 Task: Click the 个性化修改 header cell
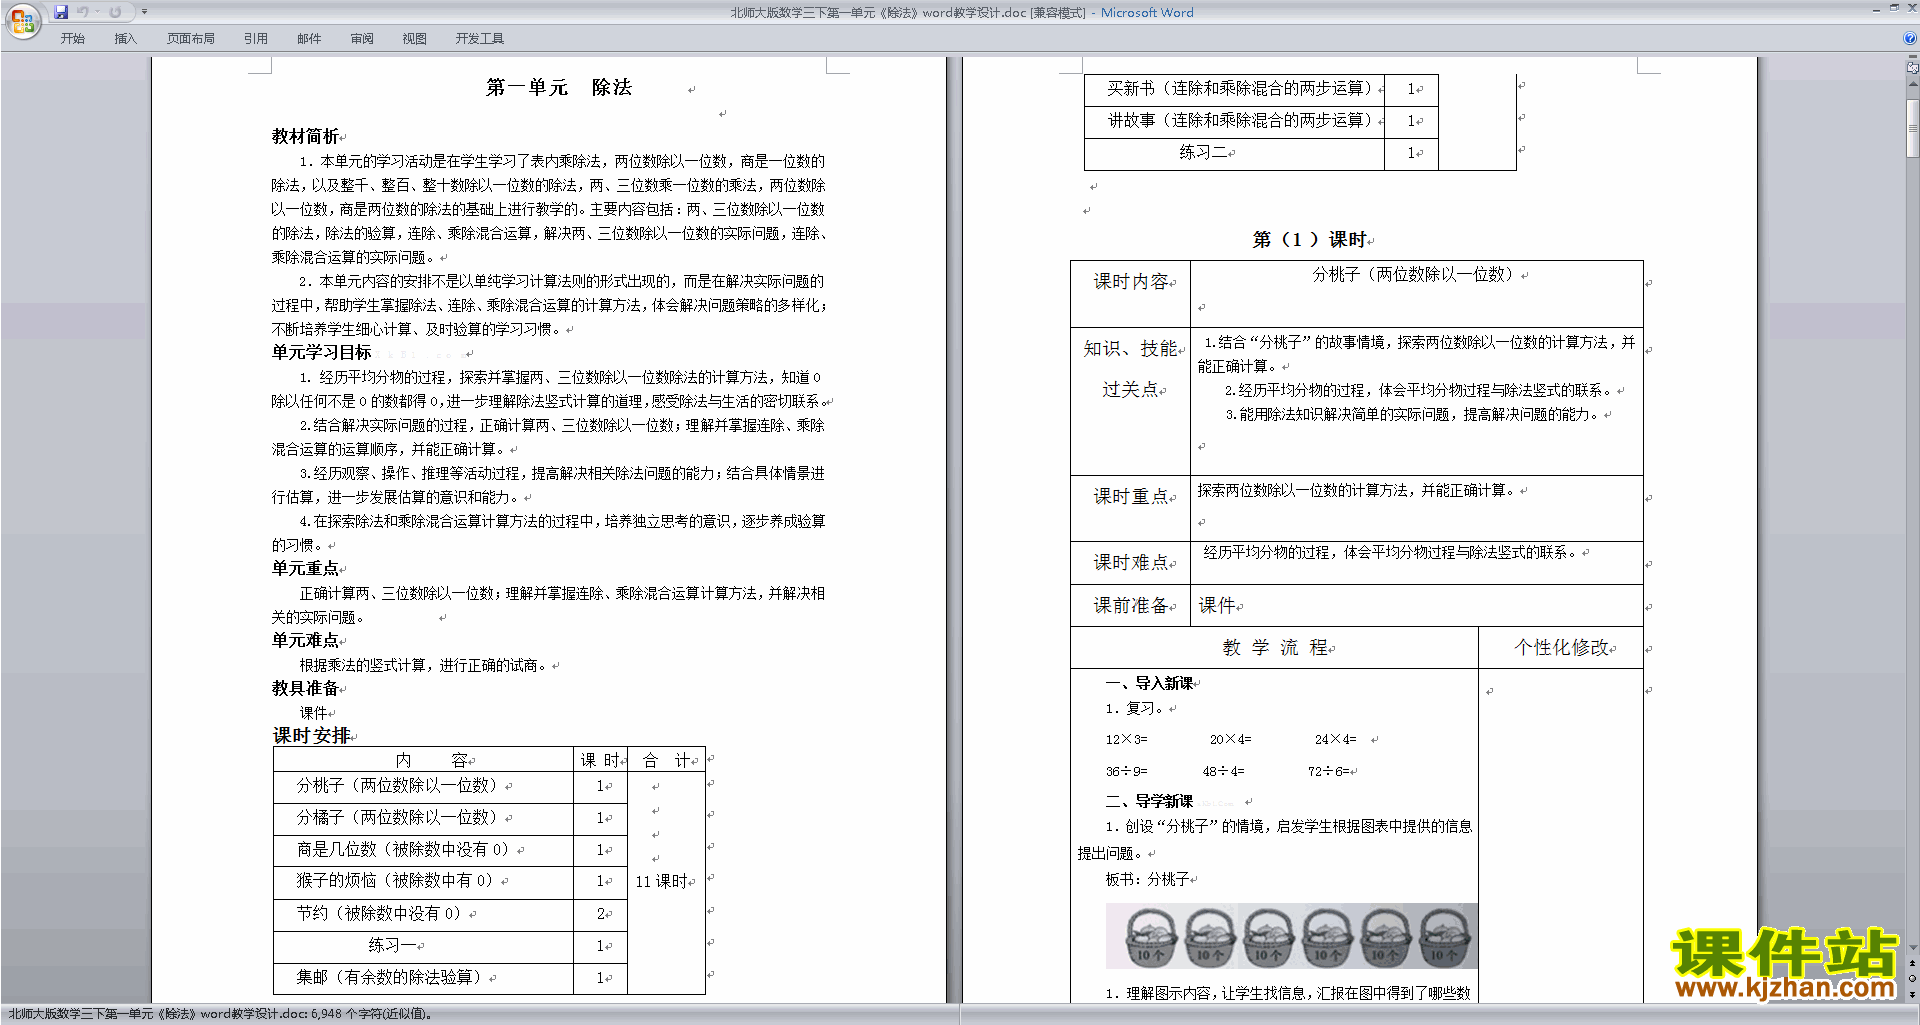pos(1561,648)
